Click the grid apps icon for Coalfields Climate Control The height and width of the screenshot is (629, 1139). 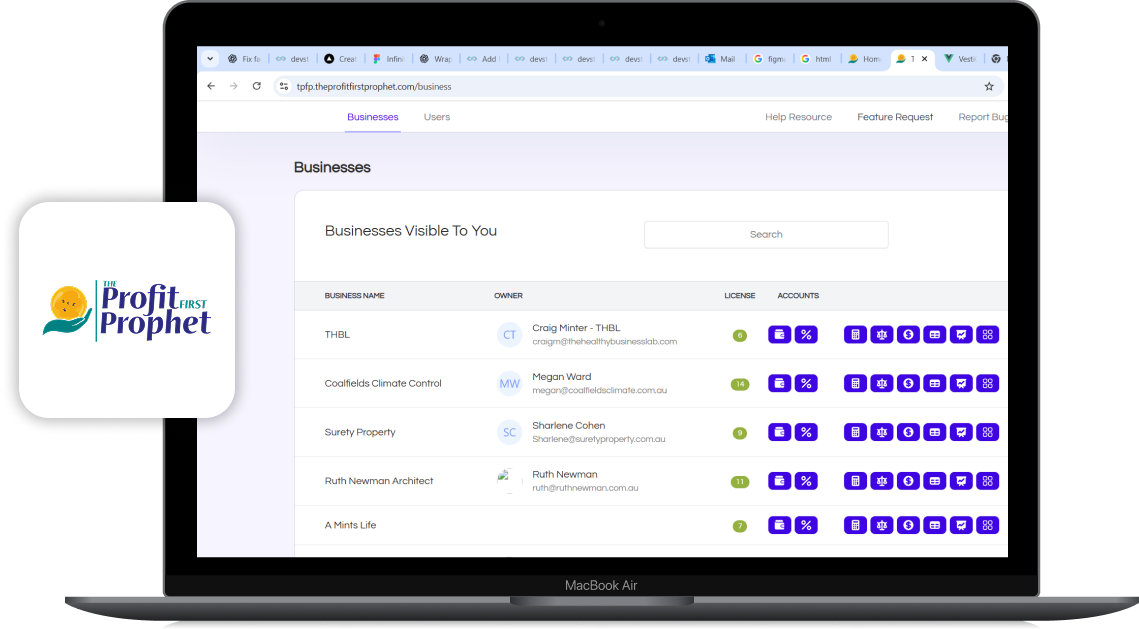point(988,383)
